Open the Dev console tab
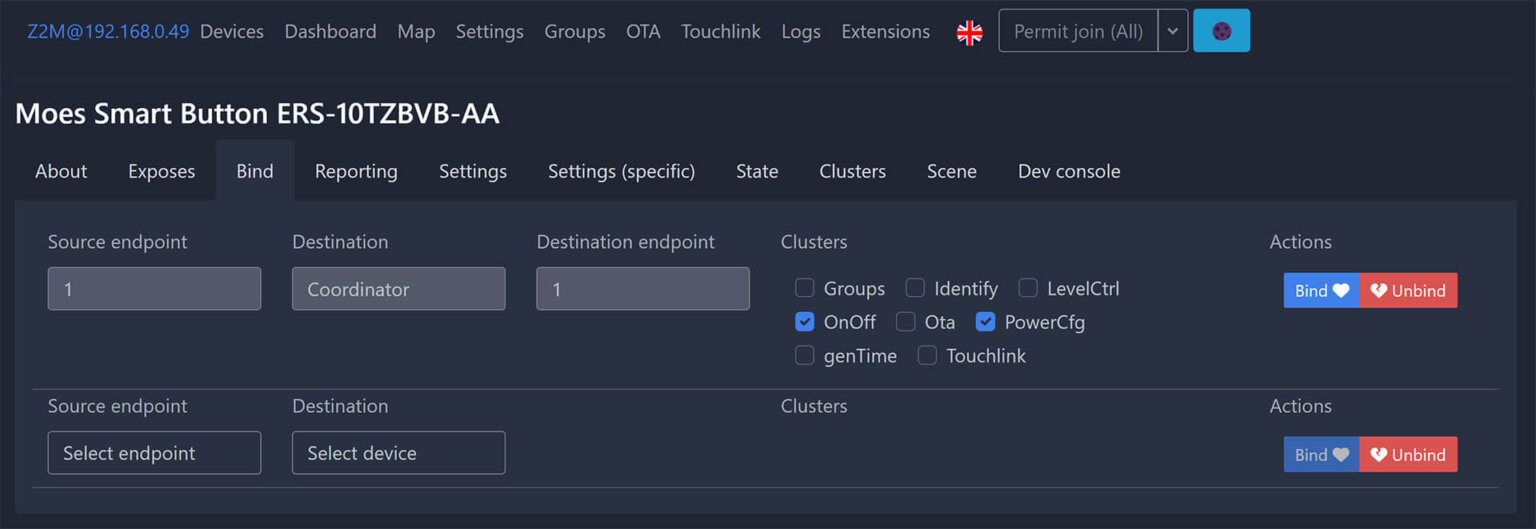Screen dimensions: 1536x529 point(1068,171)
